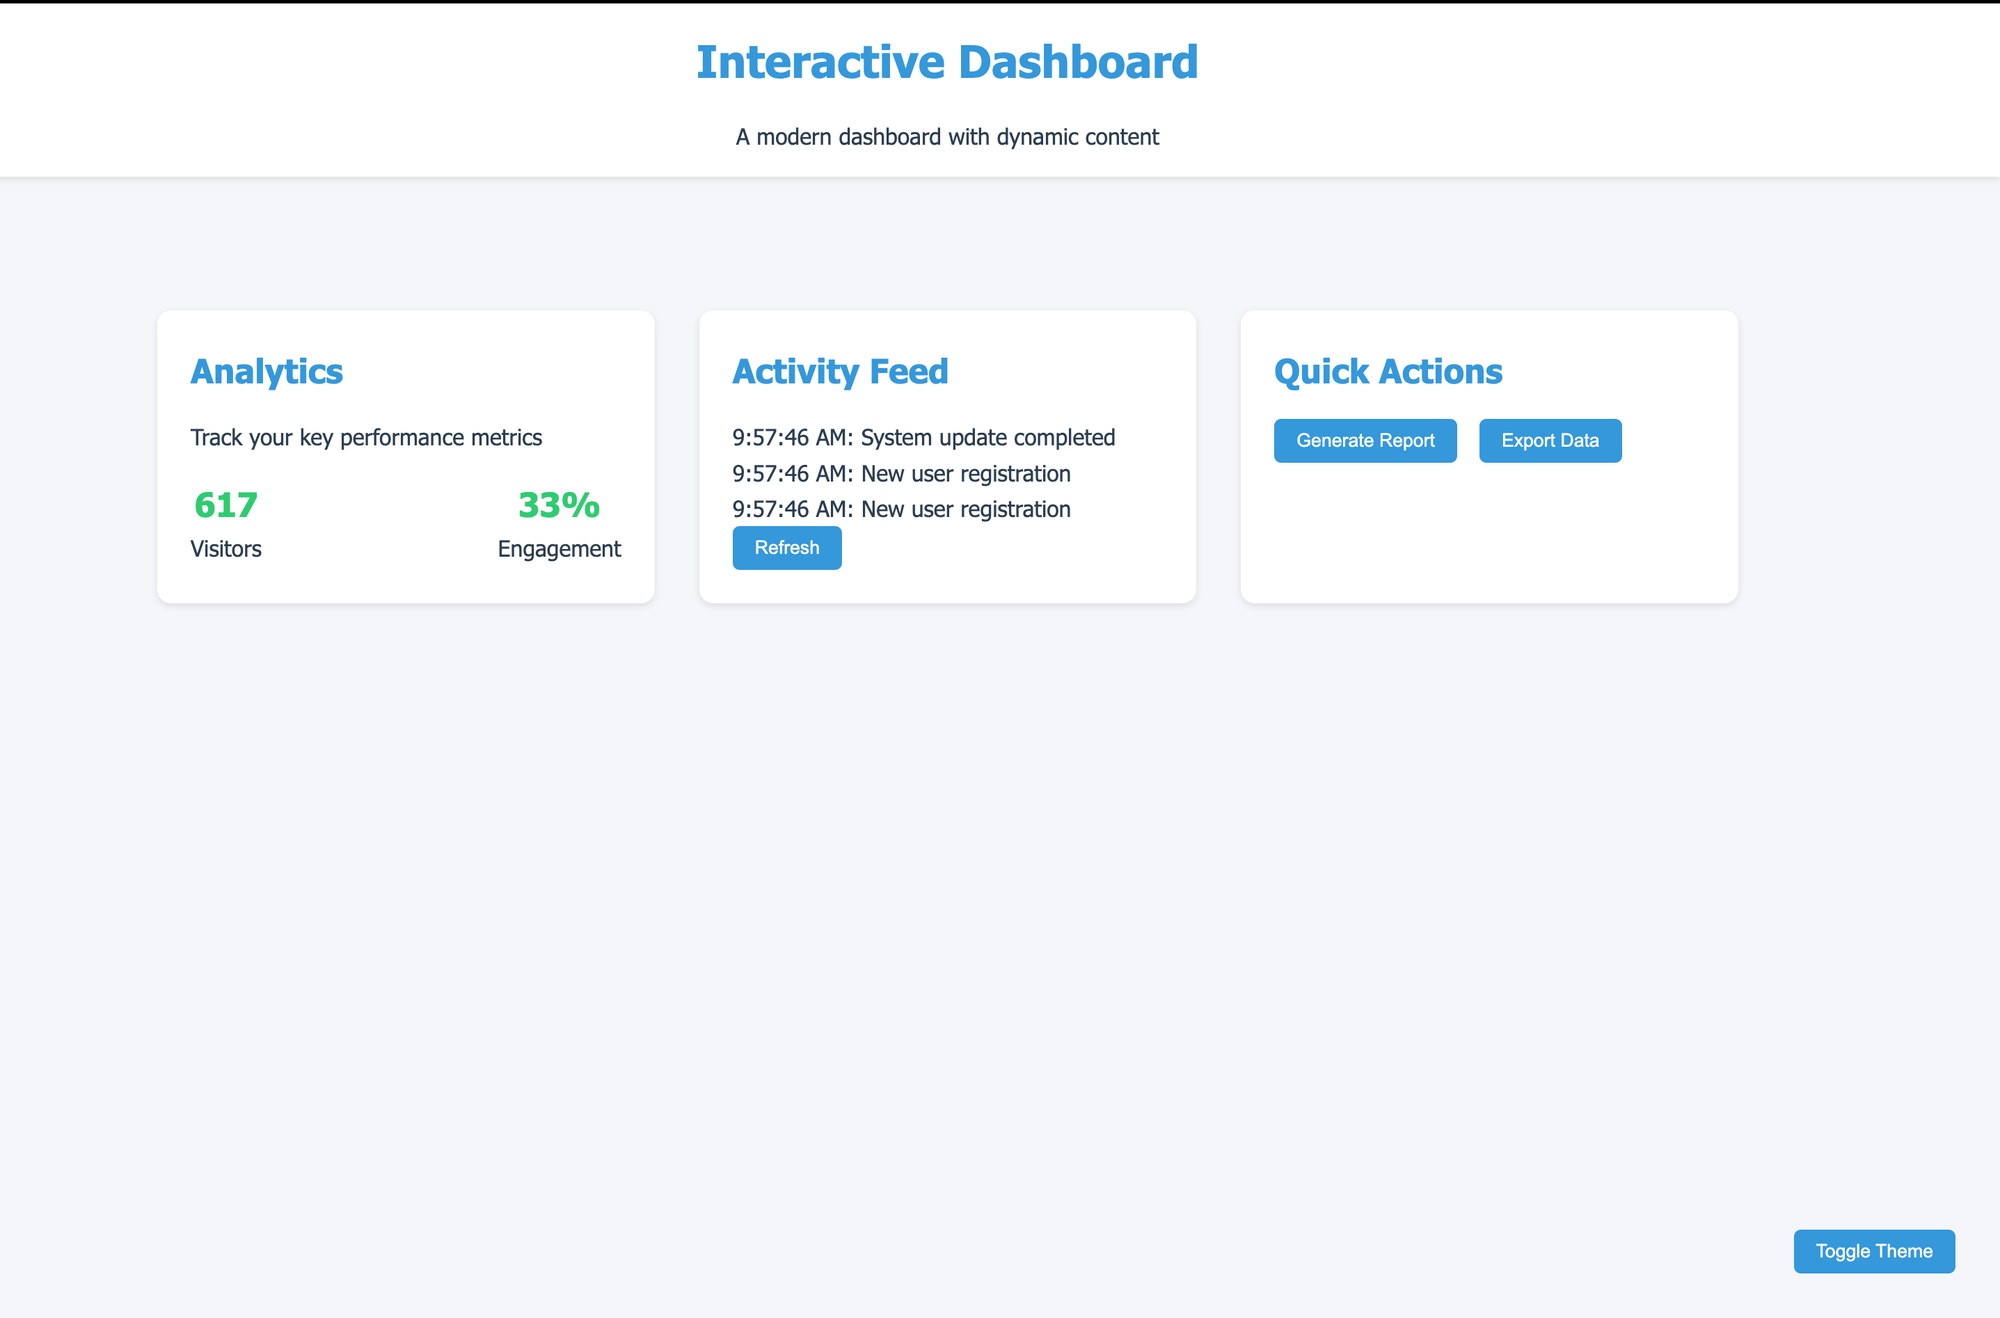Screen dimensions: 2000x1318
Task: Click the Toggle Theme button
Action: [x=1873, y=1251]
